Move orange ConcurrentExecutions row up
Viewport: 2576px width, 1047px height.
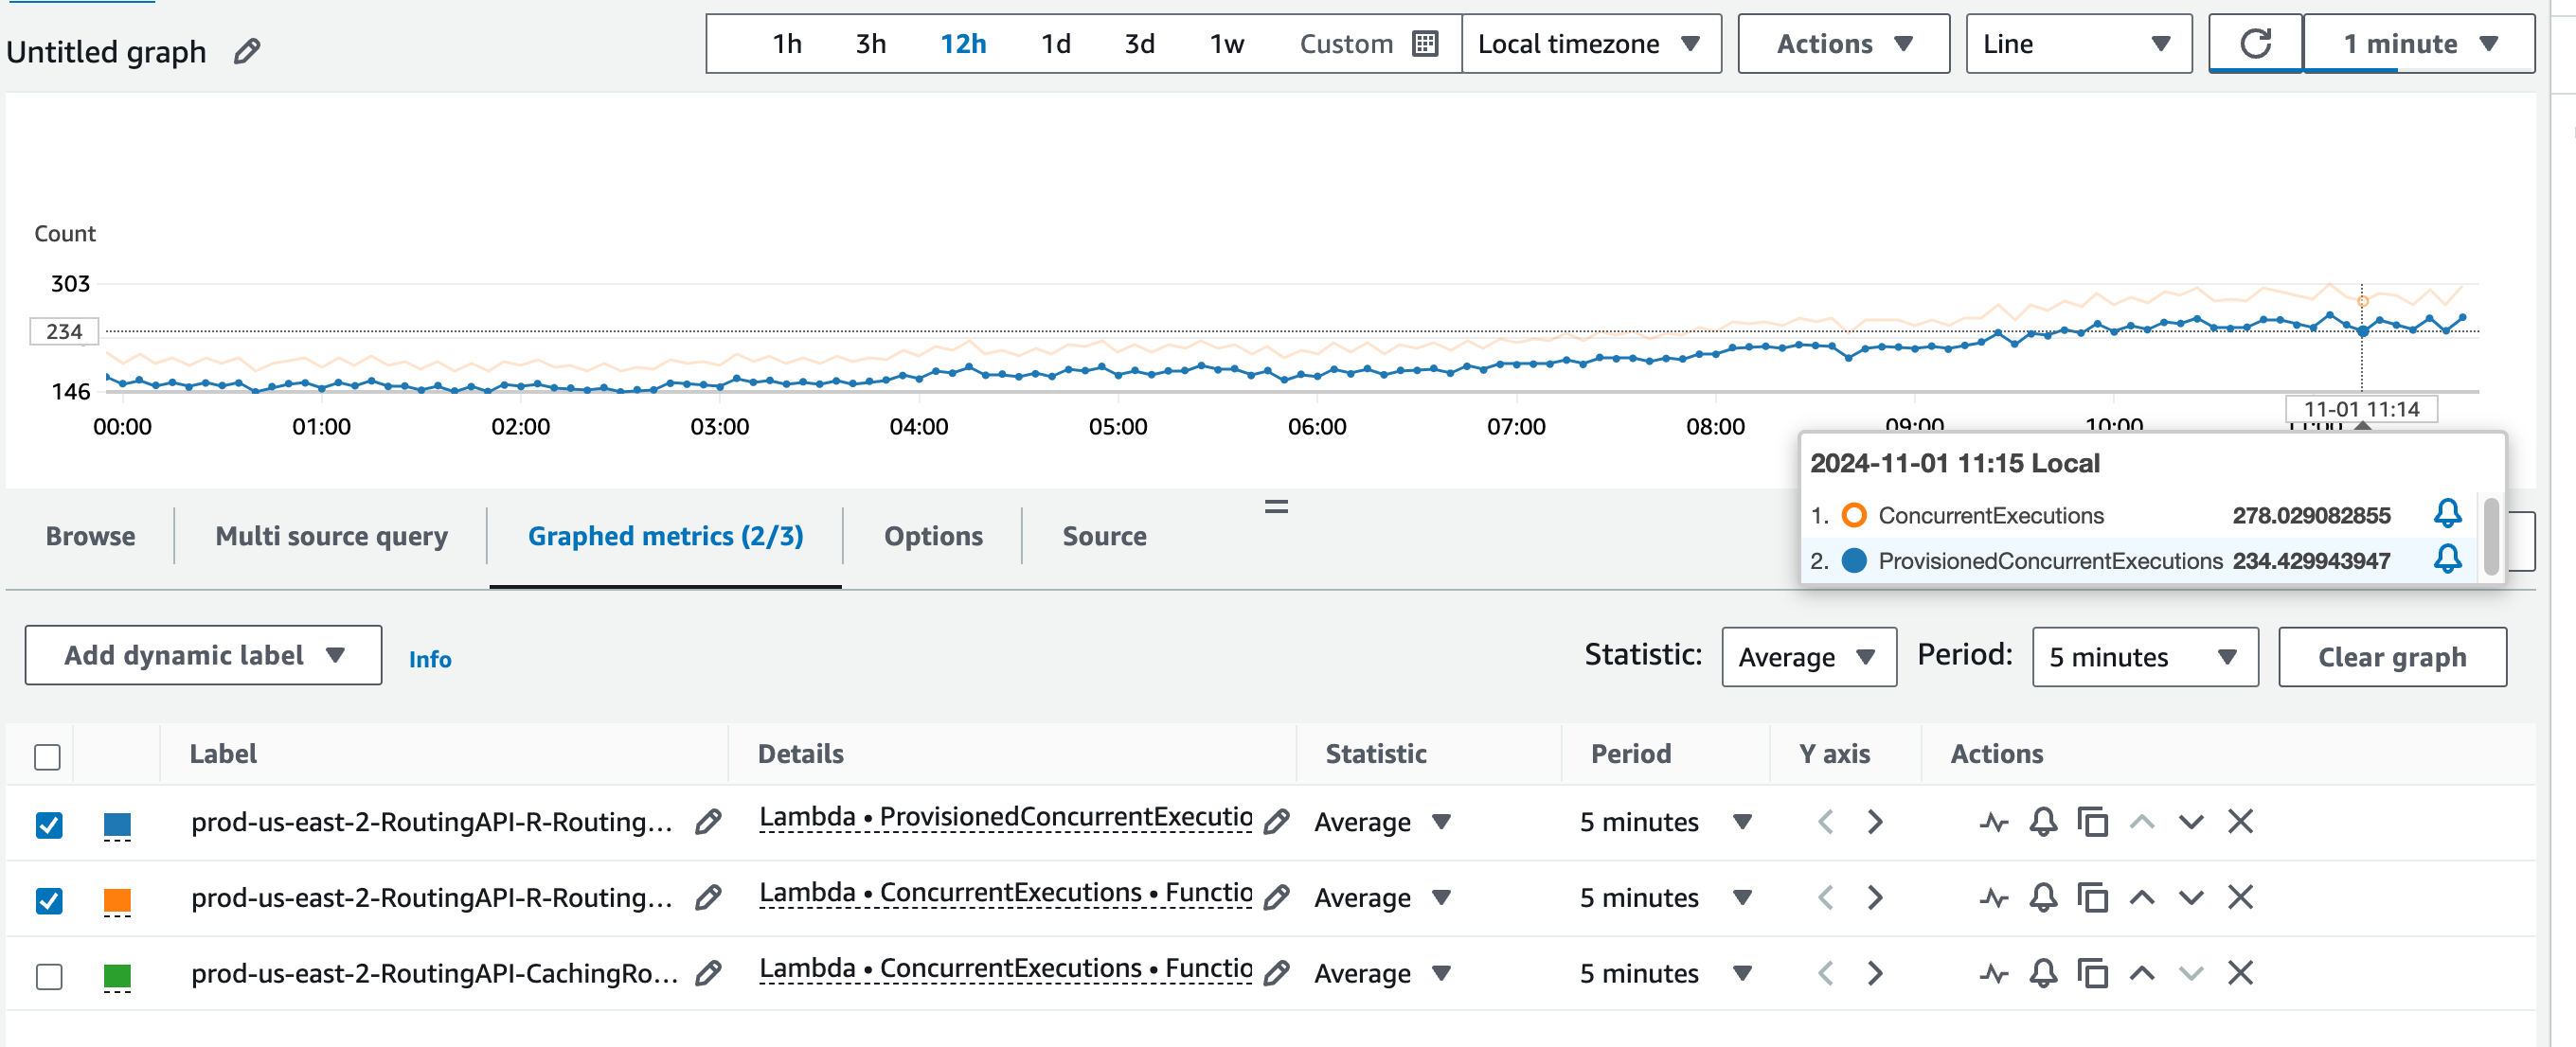tap(2141, 898)
